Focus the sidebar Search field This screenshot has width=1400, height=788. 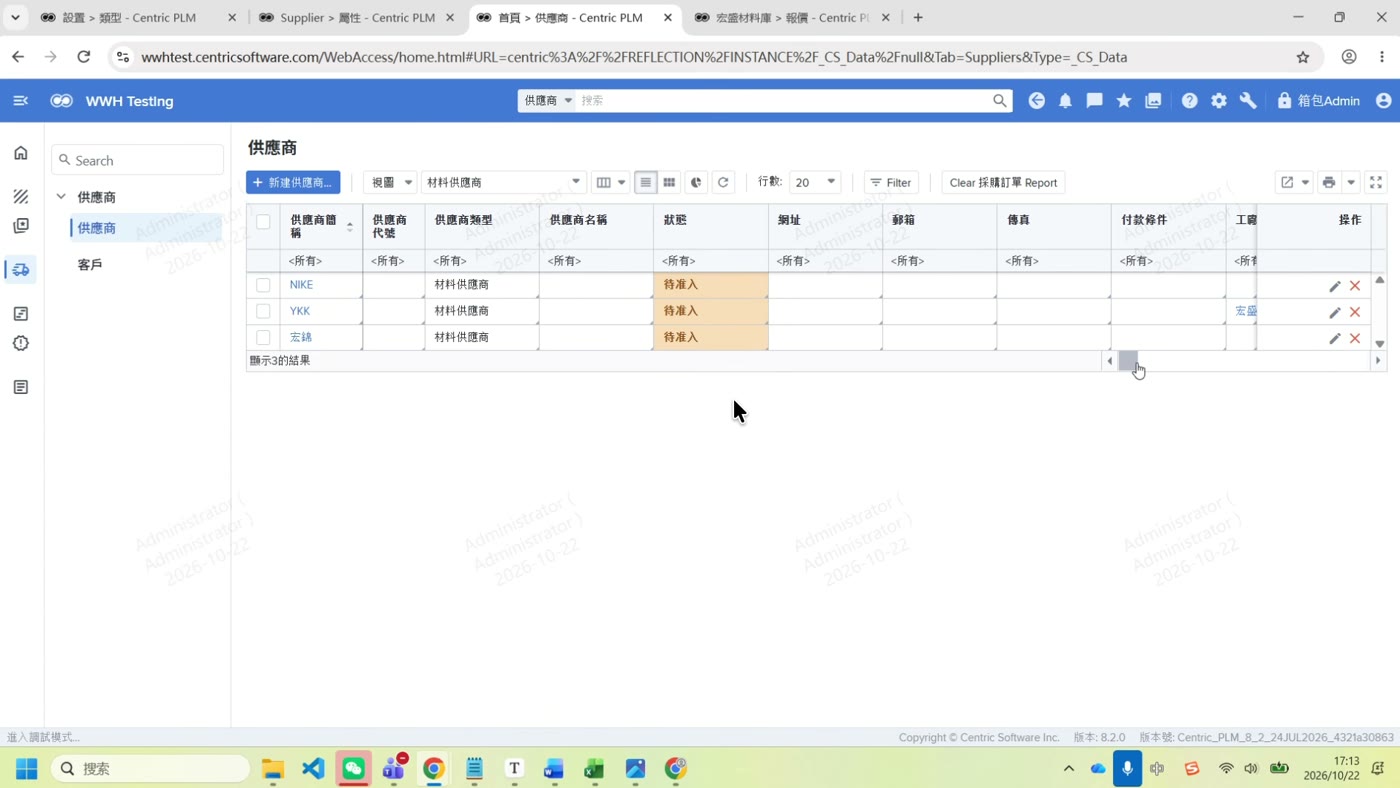138,160
